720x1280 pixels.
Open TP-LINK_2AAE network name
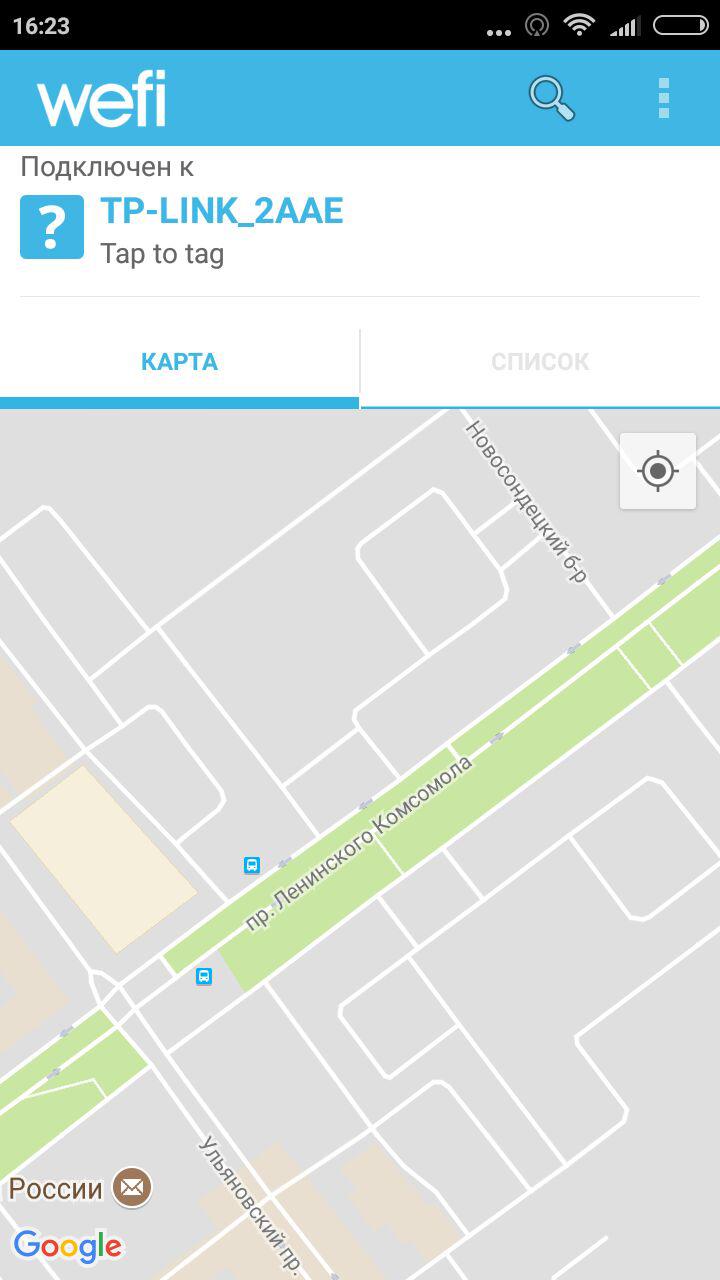pos(222,211)
